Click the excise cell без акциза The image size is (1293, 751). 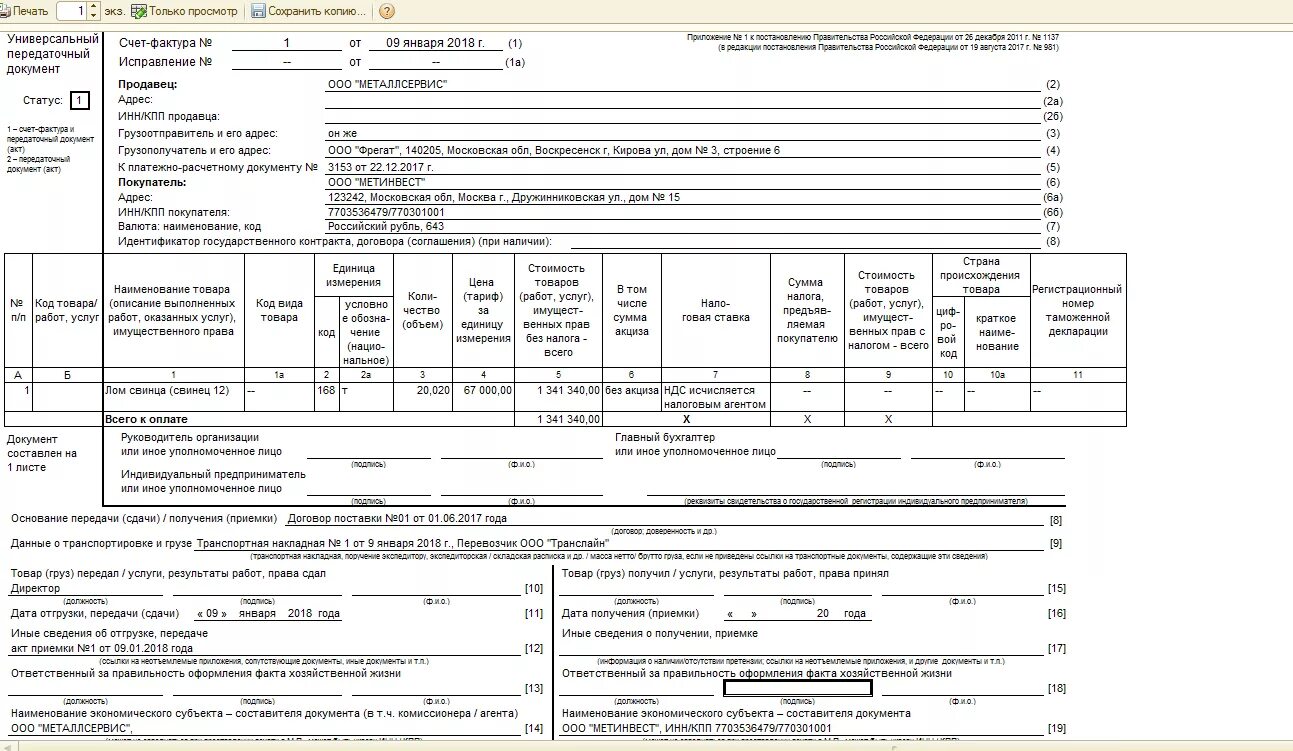tap(632, 397)
